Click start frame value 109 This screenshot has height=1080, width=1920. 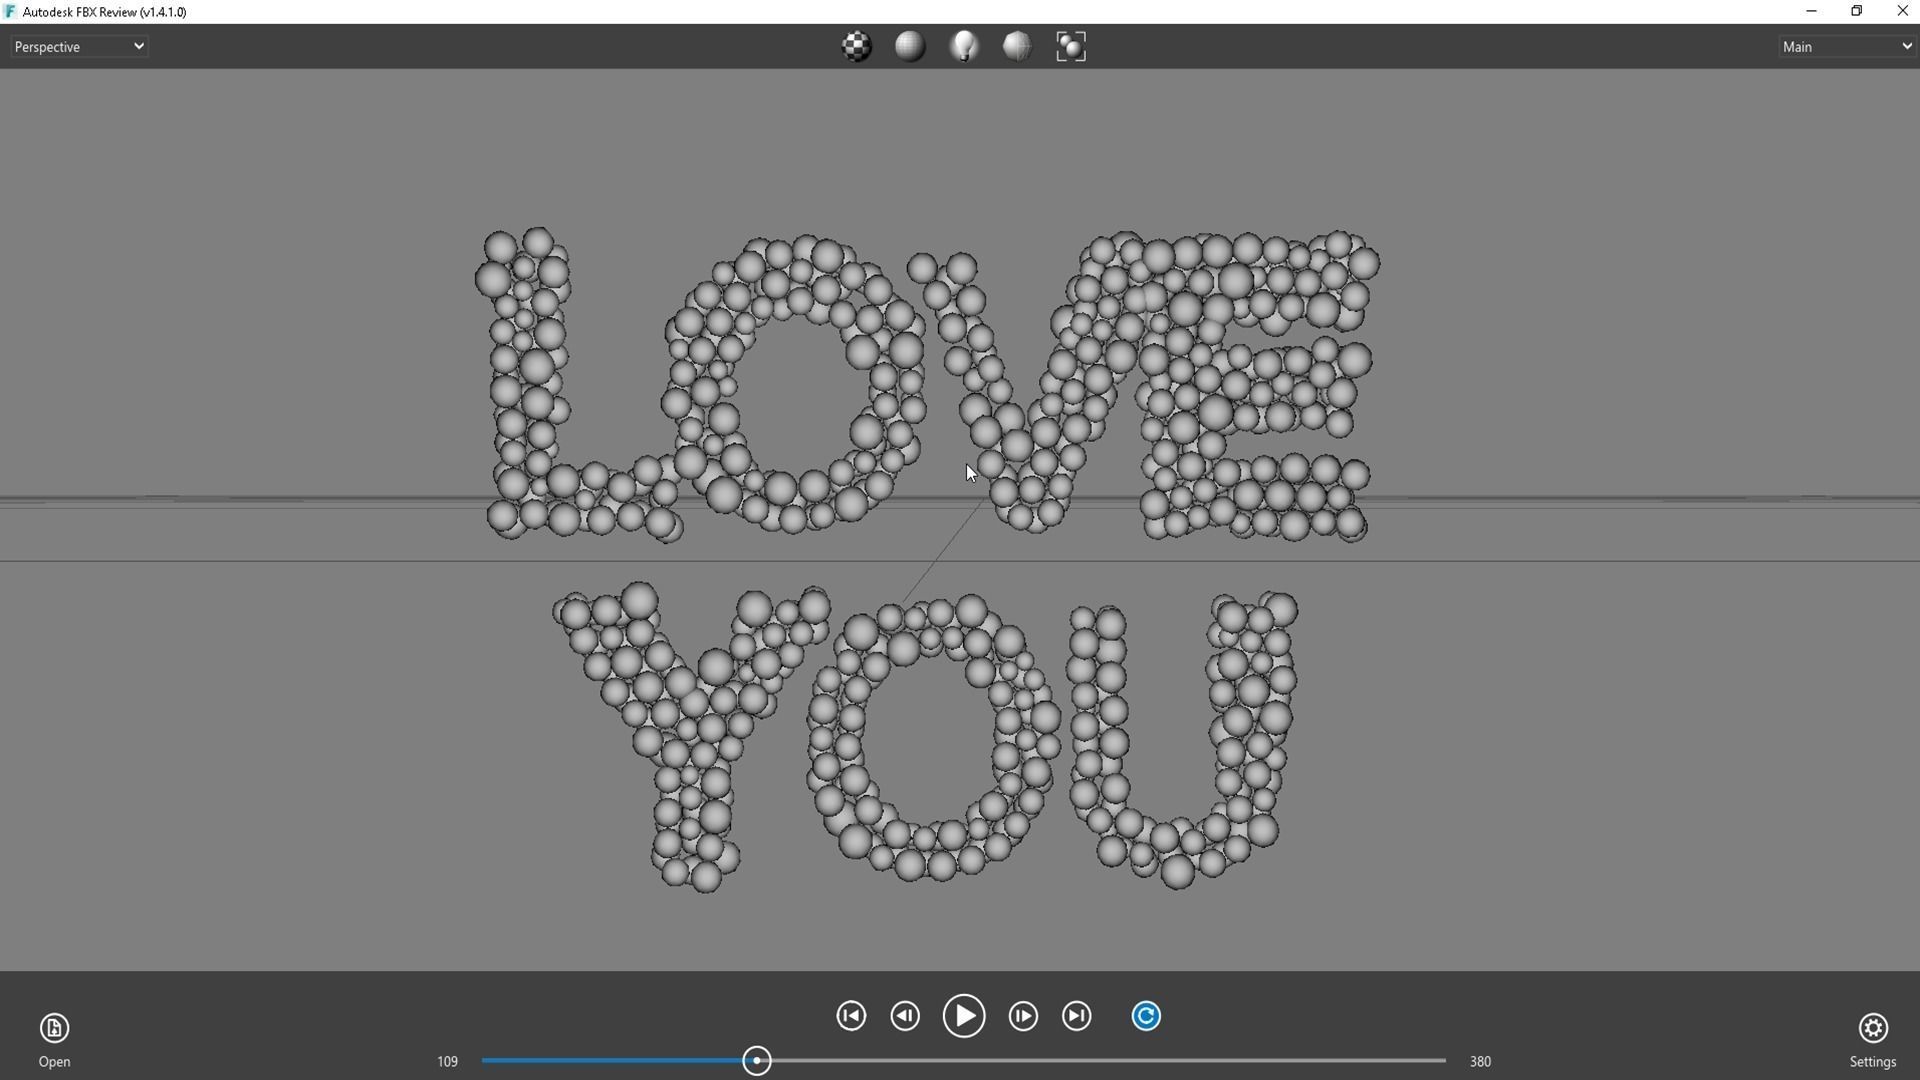coord(447,1062)
